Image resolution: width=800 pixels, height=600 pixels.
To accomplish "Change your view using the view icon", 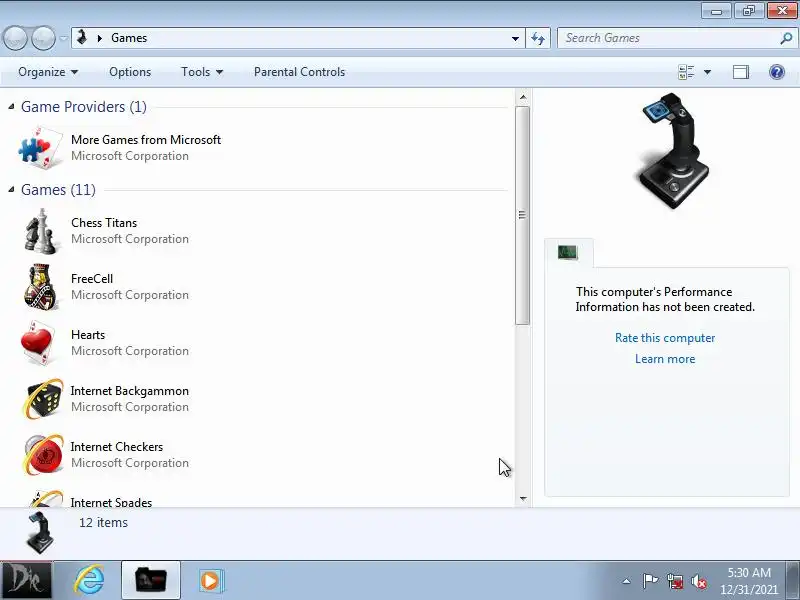I will 686,72.
